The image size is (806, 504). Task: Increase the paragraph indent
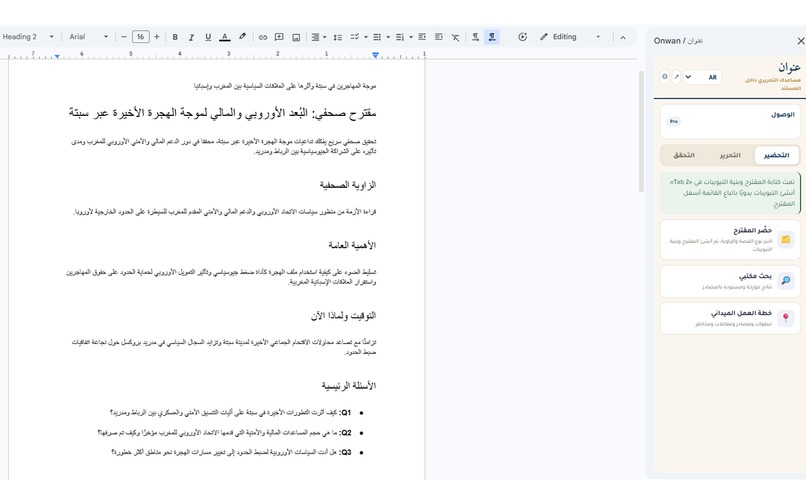pos(438,37)
